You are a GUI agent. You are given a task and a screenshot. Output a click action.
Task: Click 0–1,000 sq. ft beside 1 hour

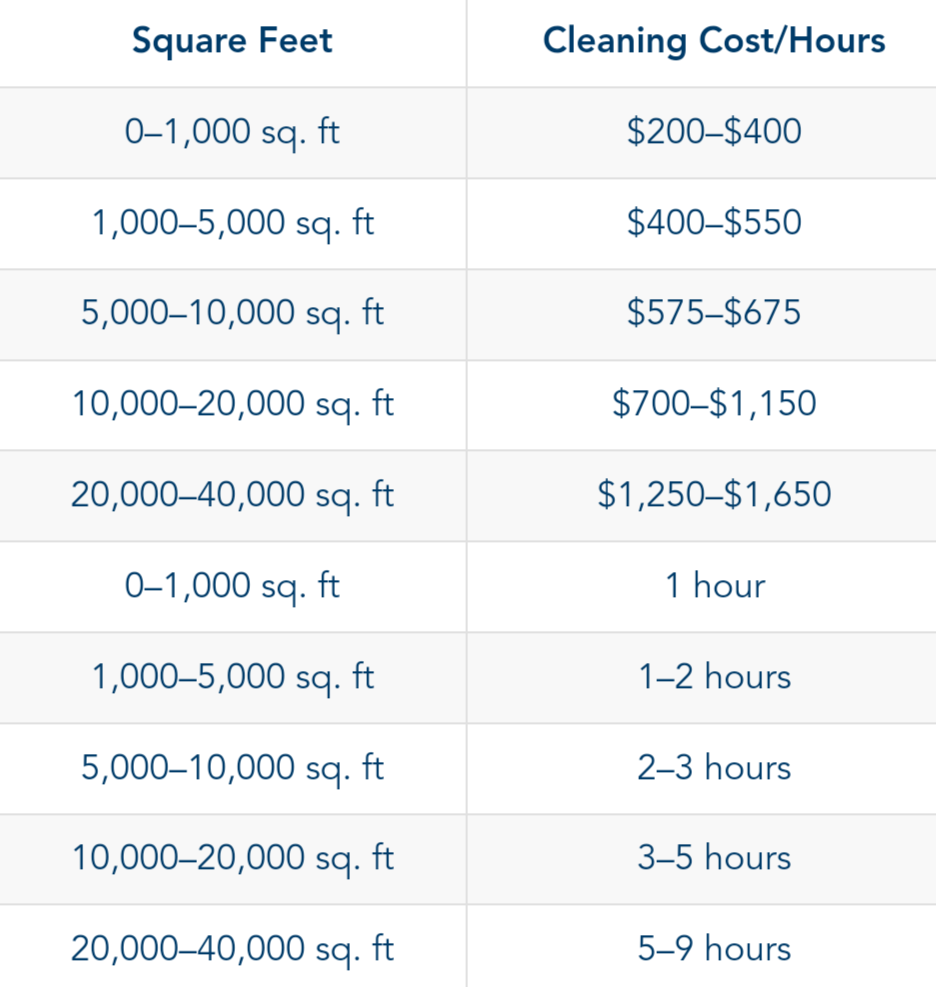[x=232, y=586]
